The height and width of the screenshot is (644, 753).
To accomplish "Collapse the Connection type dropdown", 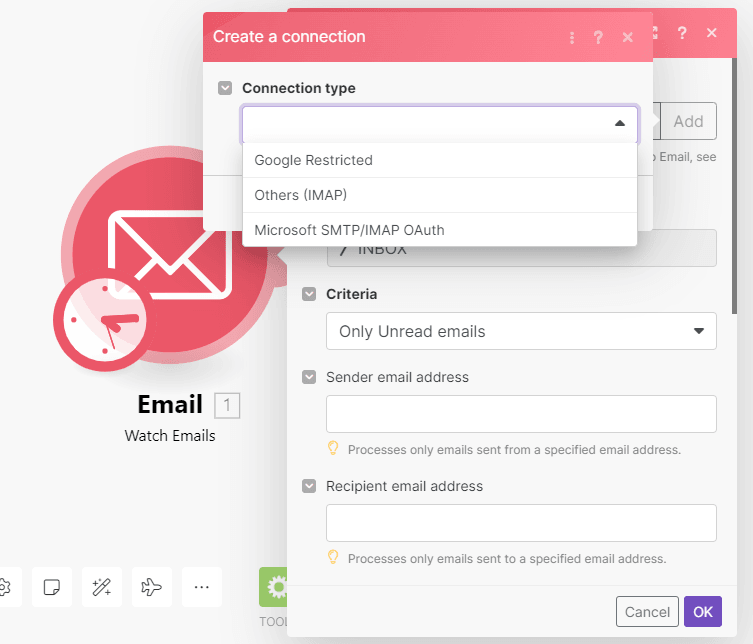I will (619, 123).
